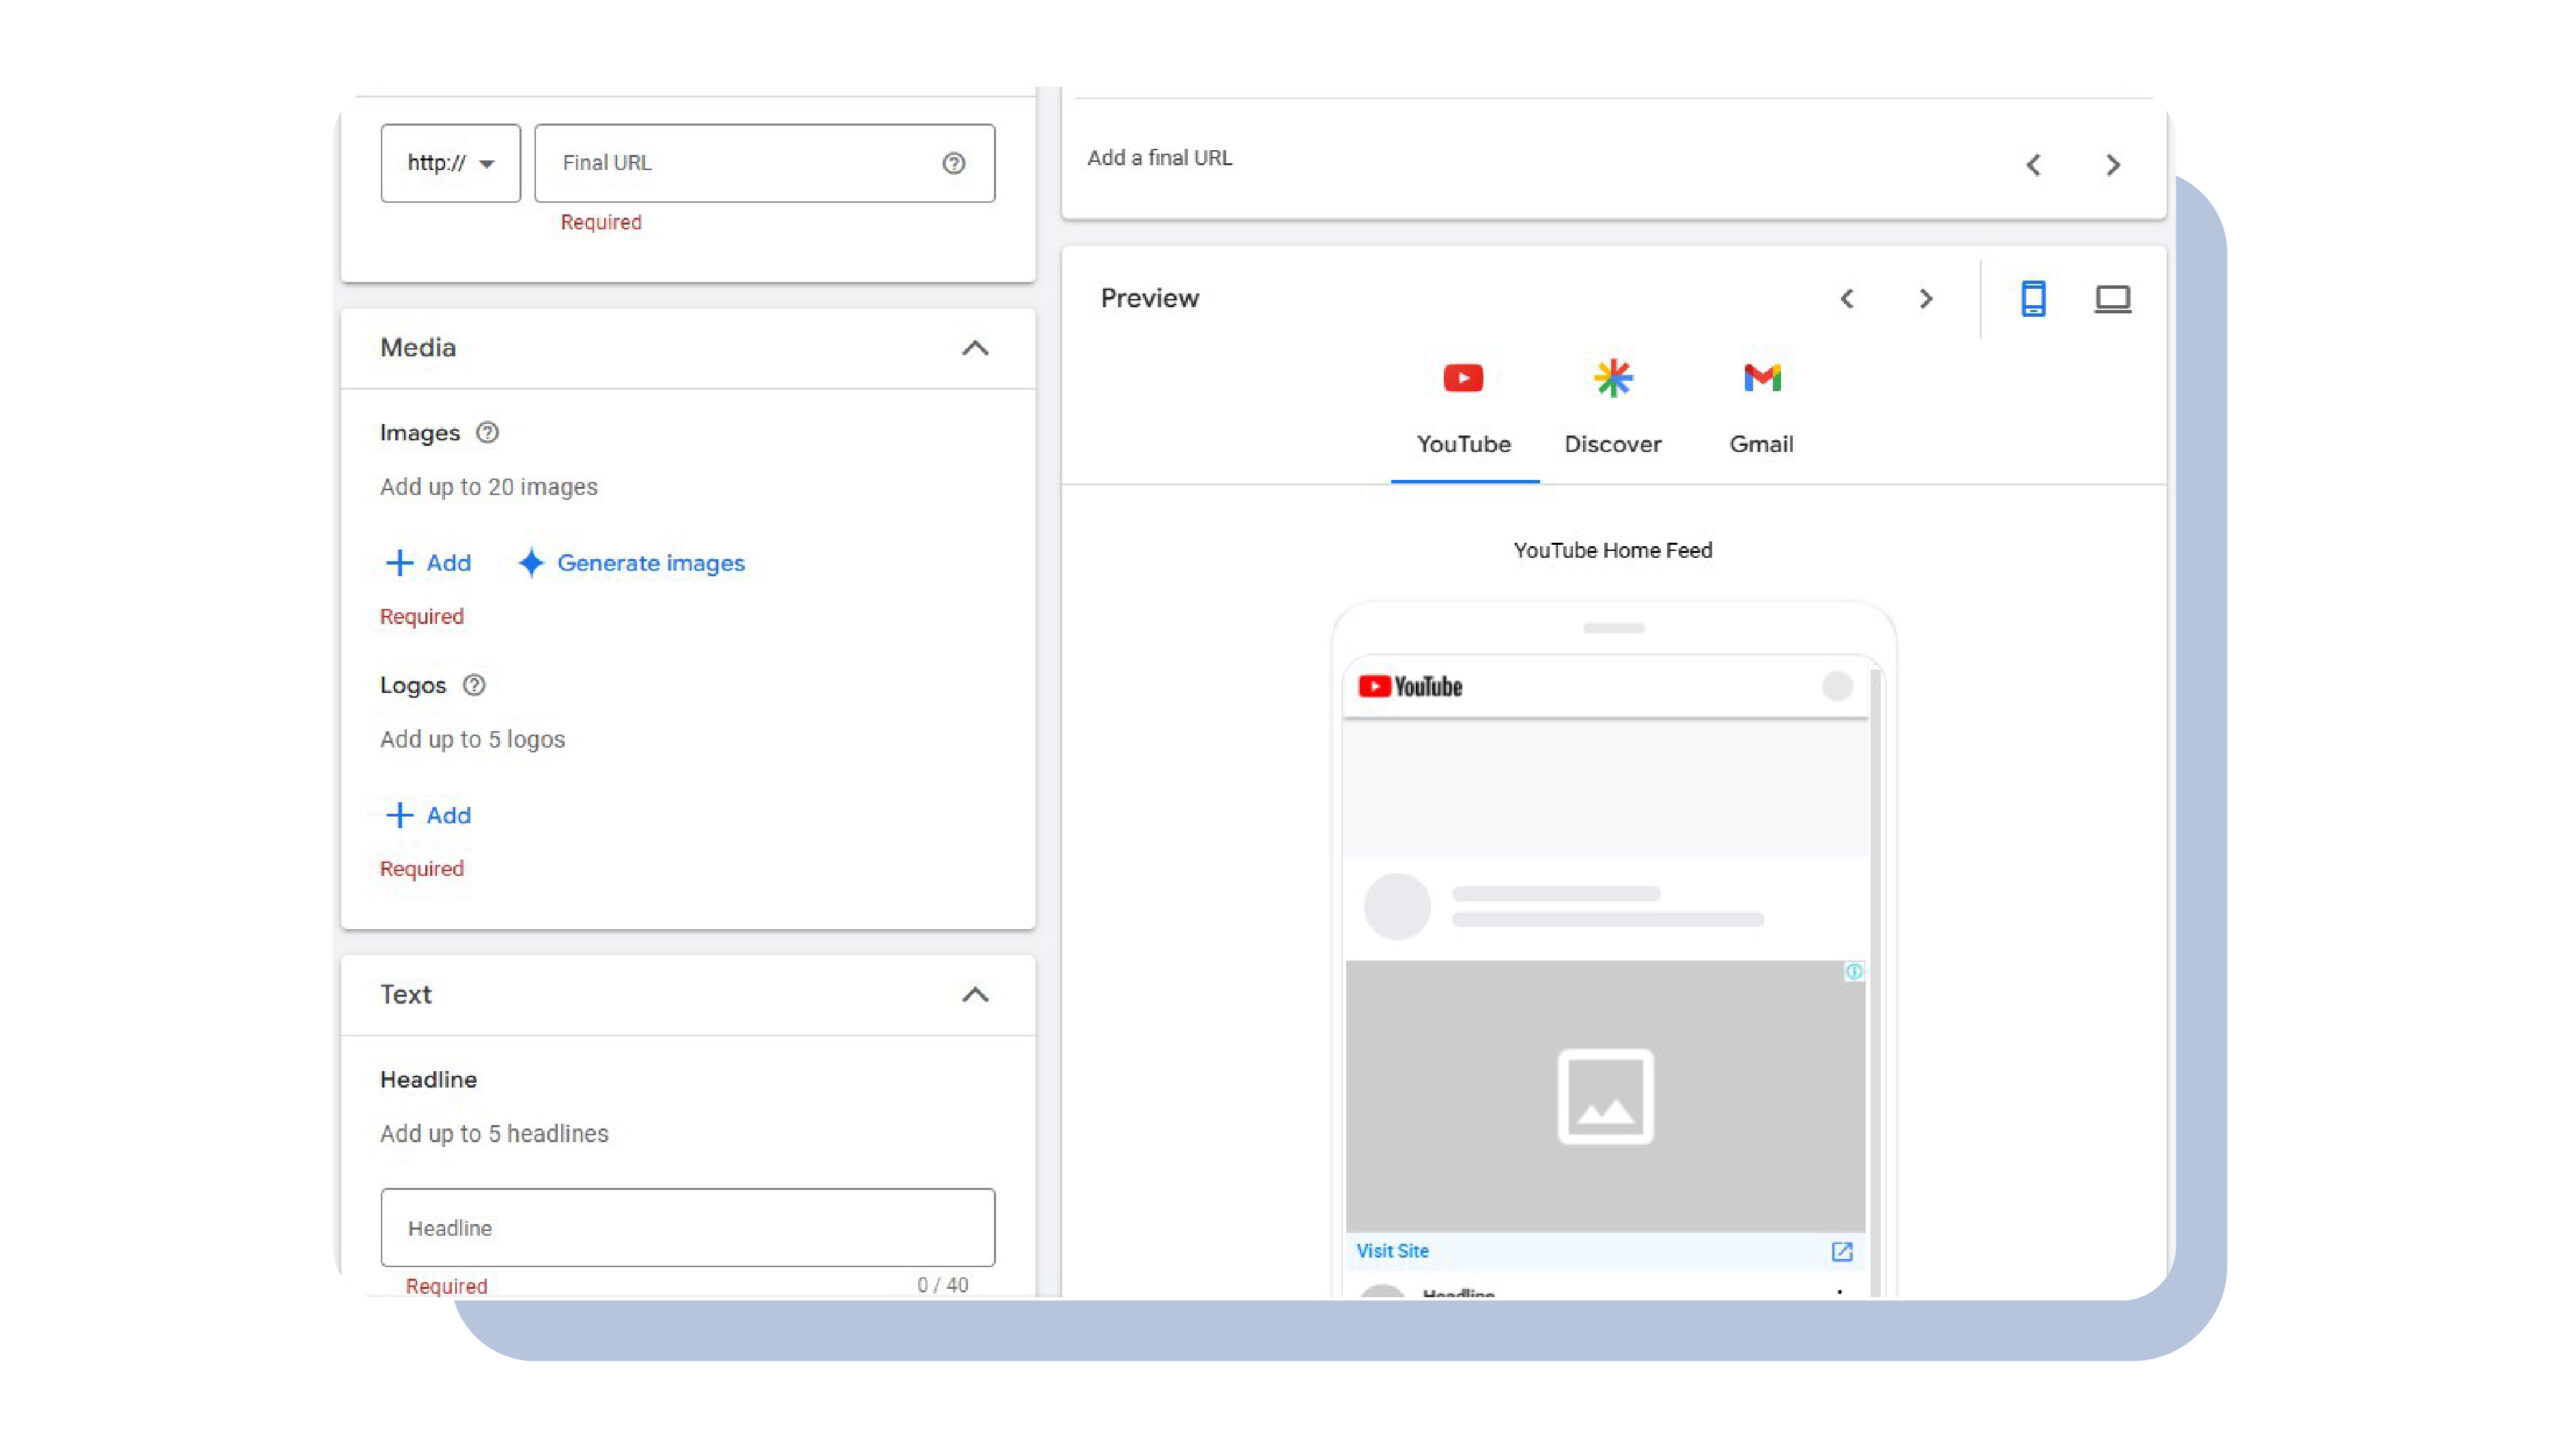Show previous preview in Preview header
Screen dimensions: 2560x1448
[1847, 299]
